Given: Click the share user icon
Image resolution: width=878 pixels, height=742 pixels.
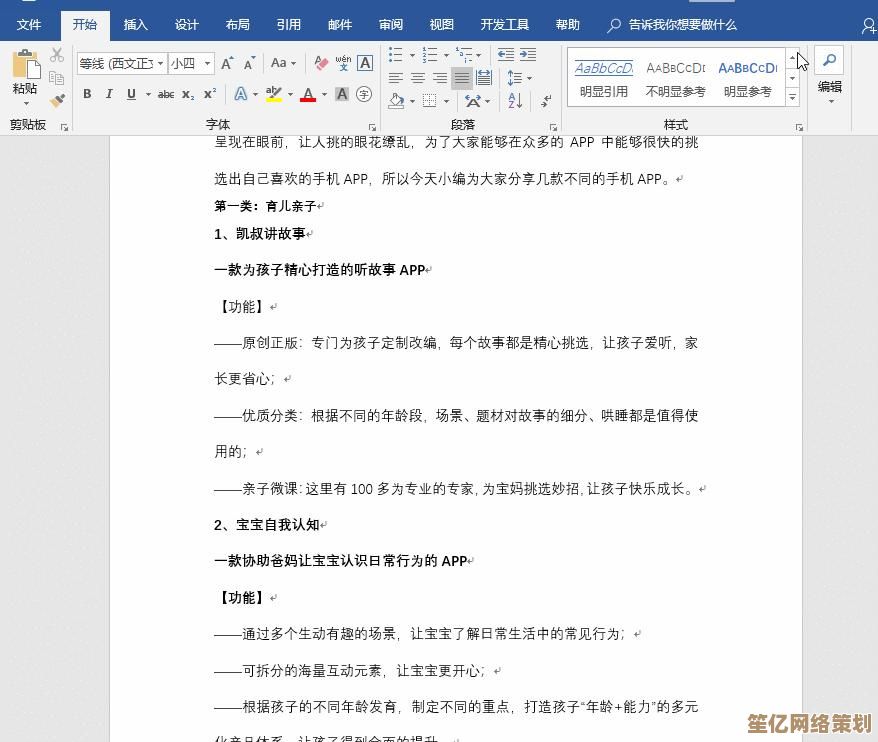Looking at the screenshot, I should [868, 25].
